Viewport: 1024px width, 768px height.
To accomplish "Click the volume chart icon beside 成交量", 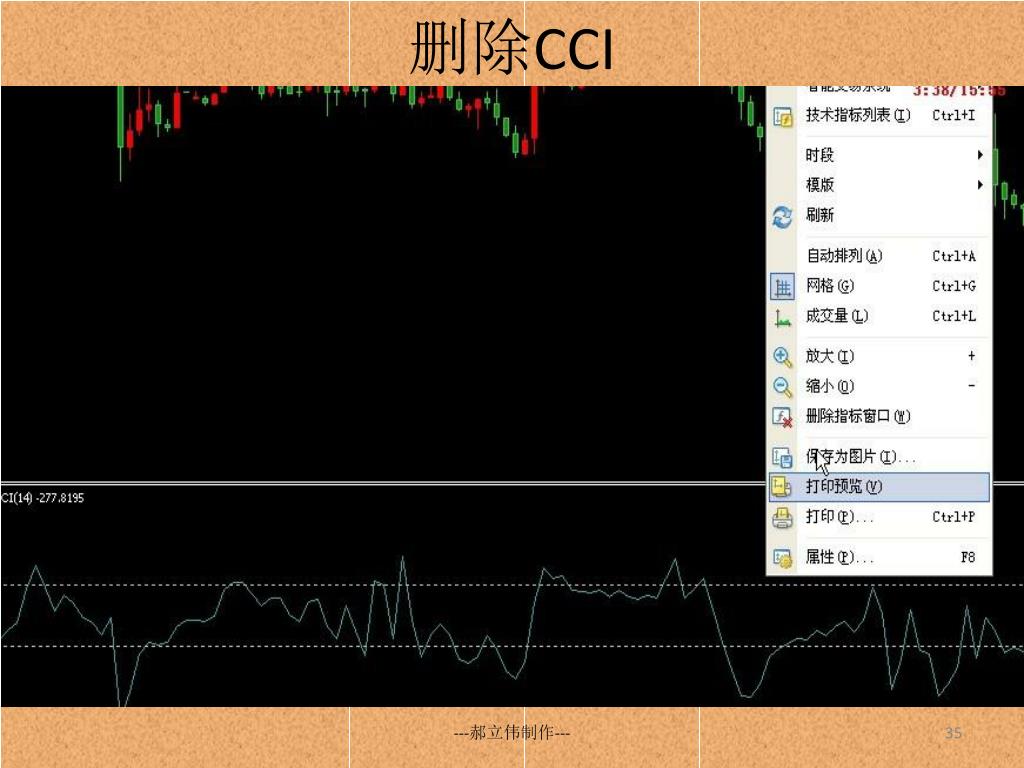I will point(782,318).
